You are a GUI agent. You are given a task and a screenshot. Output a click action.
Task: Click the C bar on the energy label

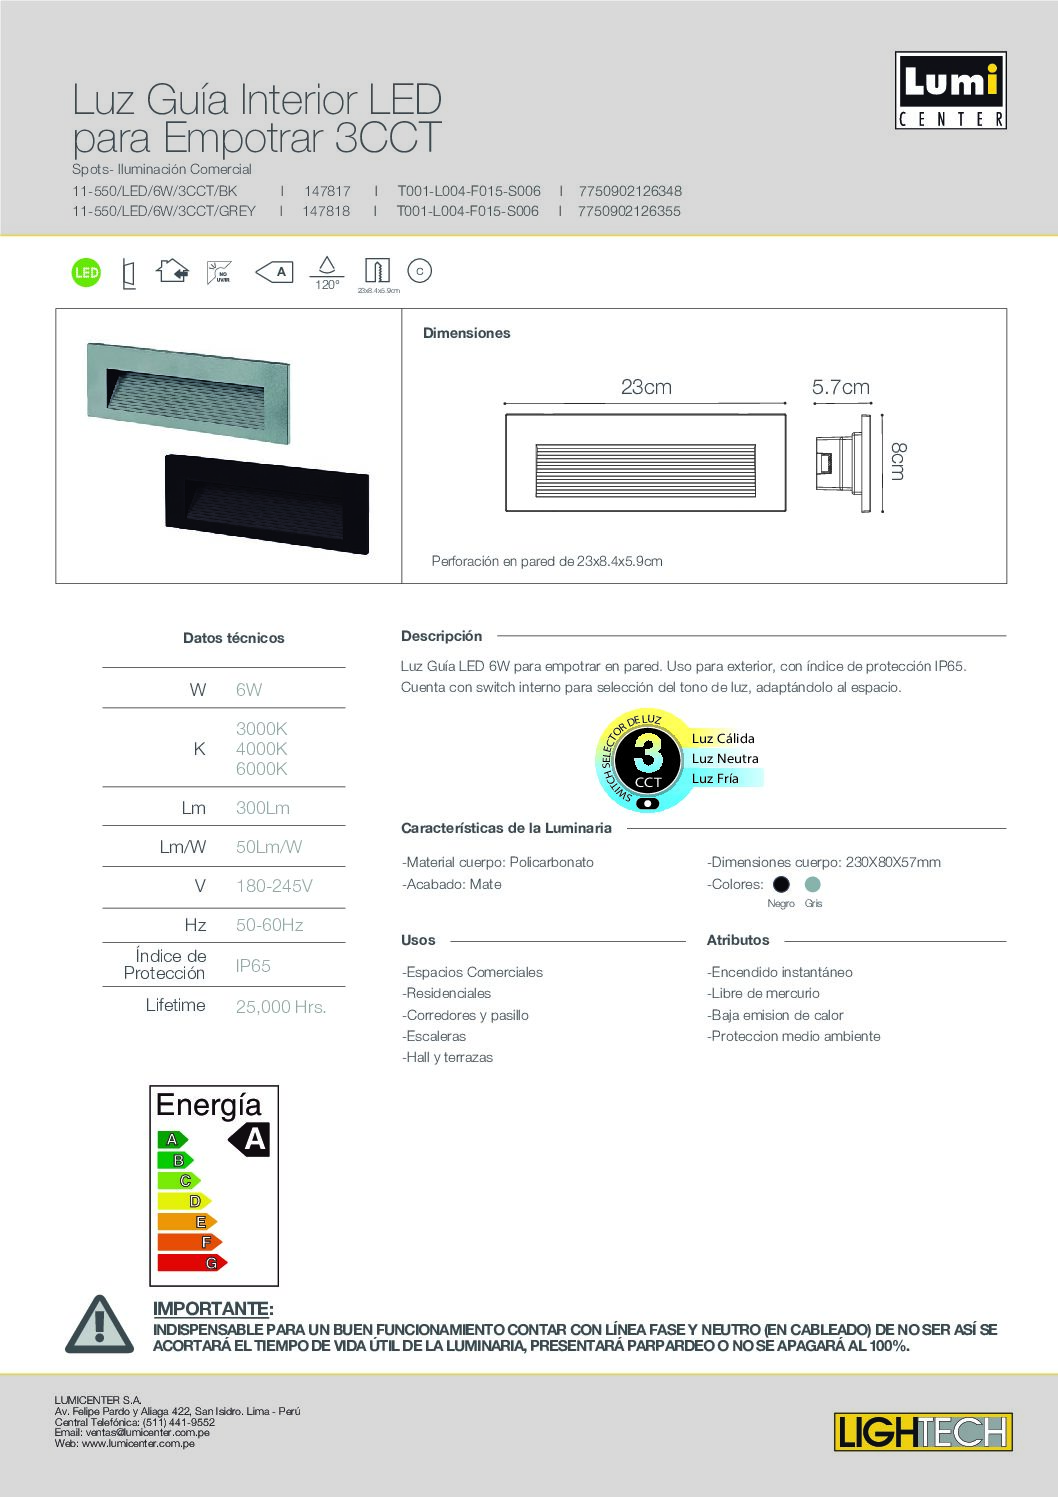pyautogui.click(x=179, y=1181)
